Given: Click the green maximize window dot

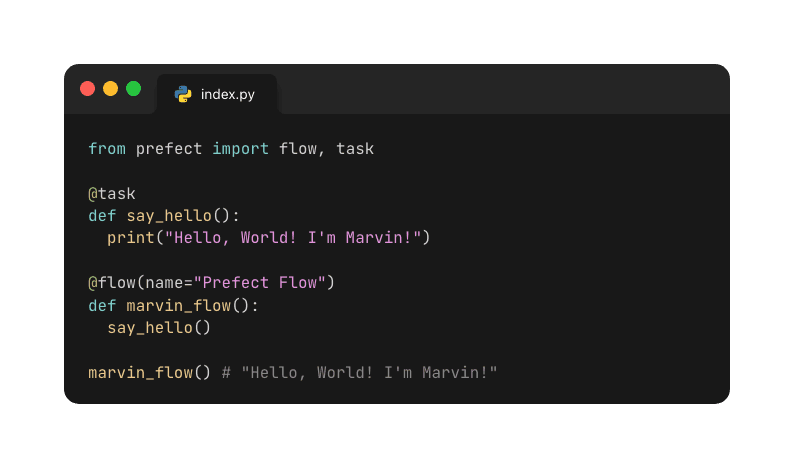Looking at the screenshot, I should pos(134,89).
